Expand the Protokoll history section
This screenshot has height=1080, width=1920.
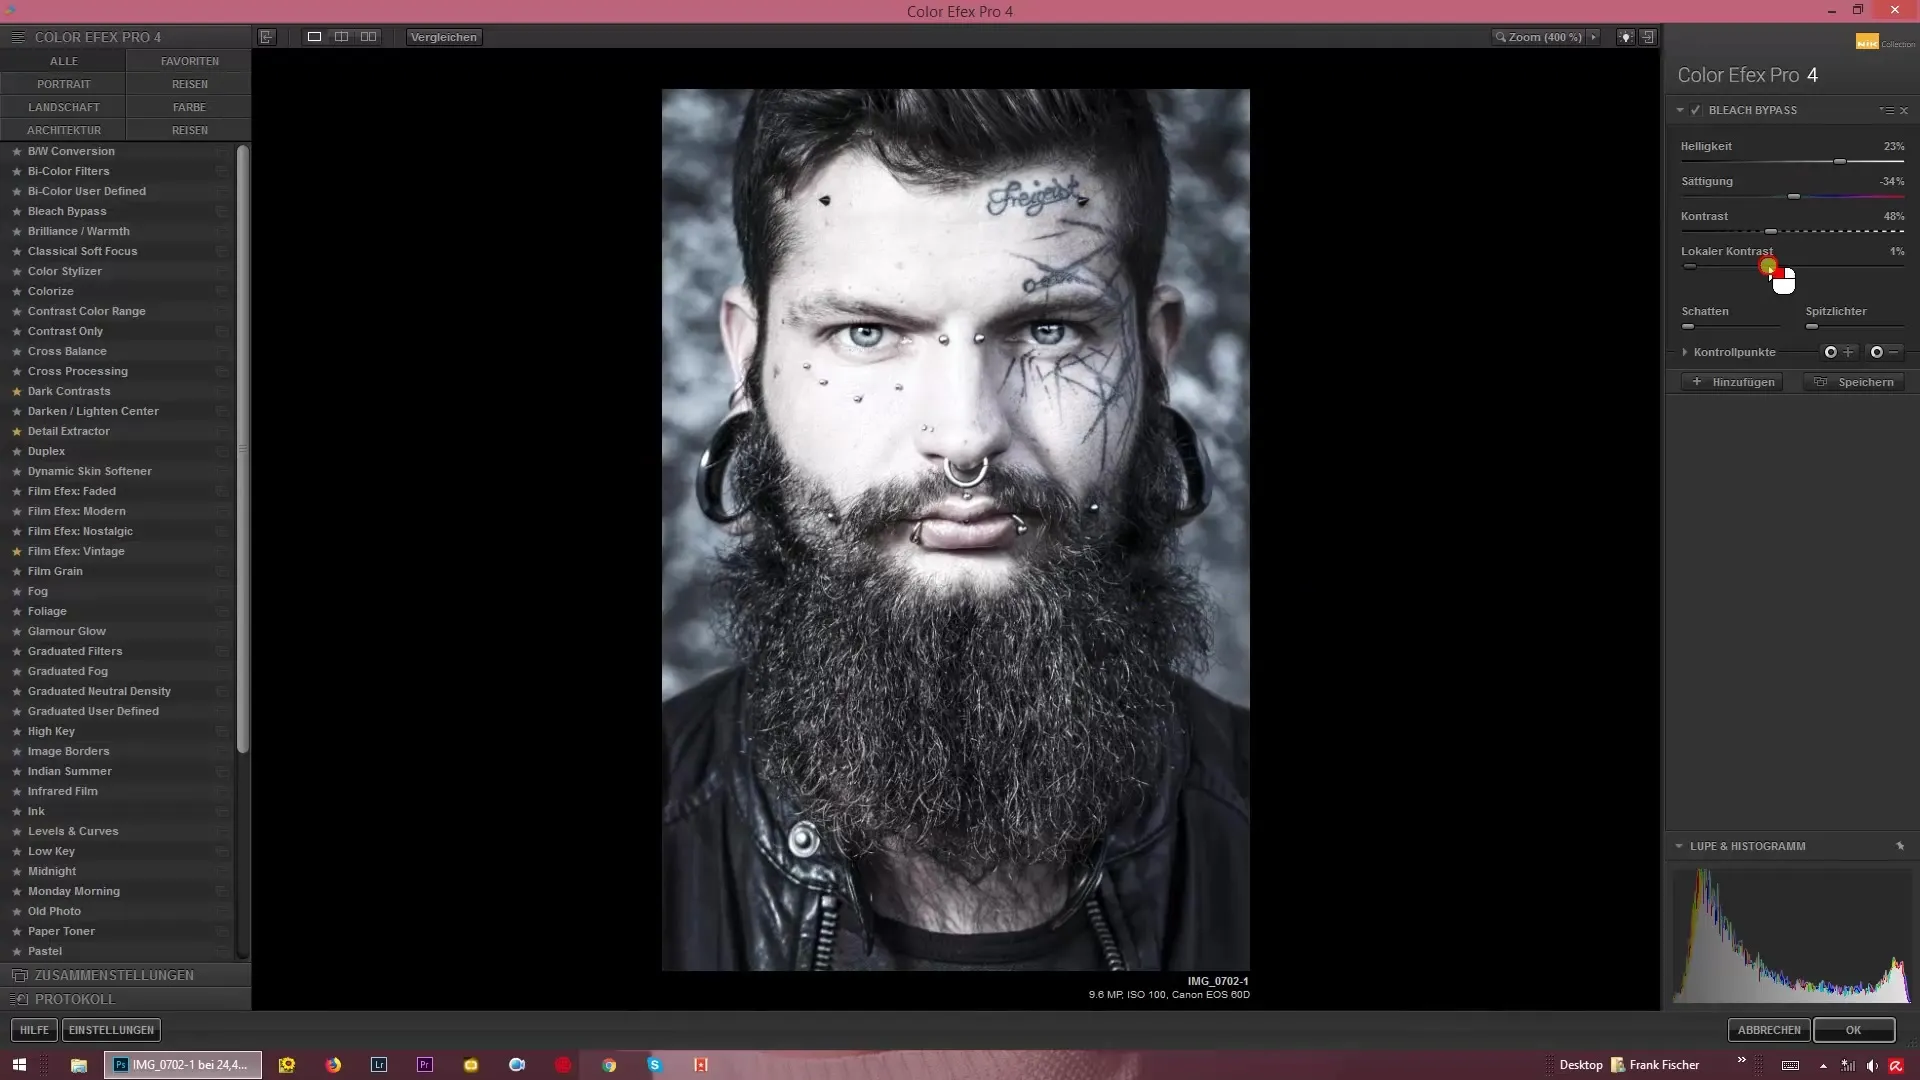pyautogui.click(x=125, y=999)
